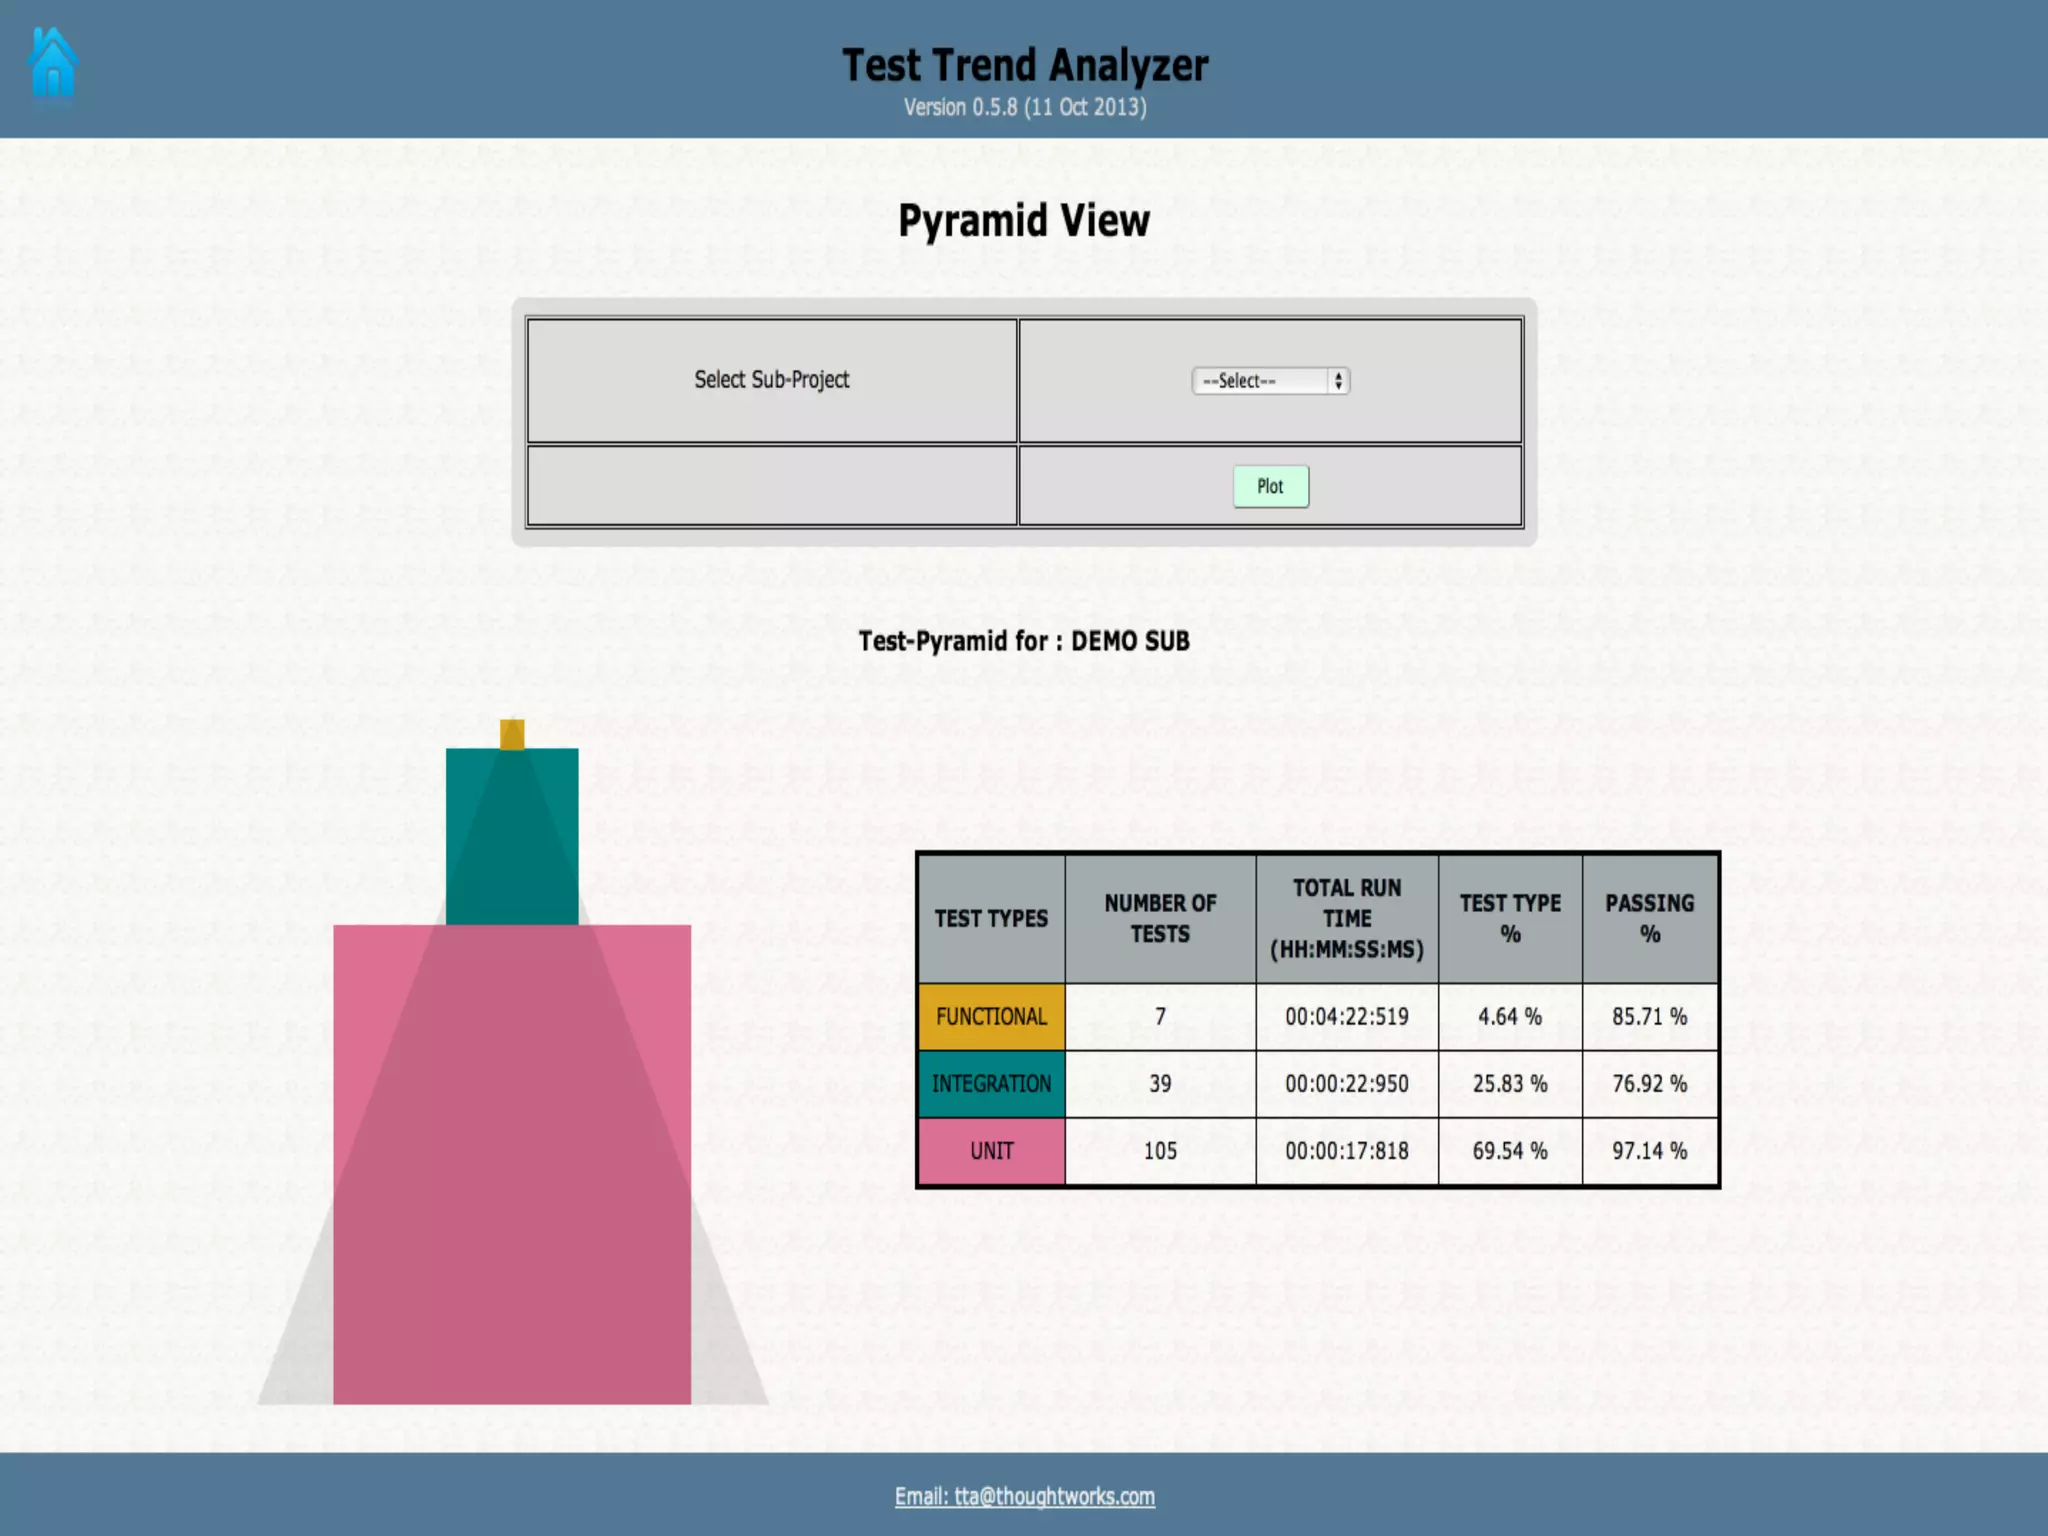The image size is (2048, 1536).
Task: Click the 'TEST TYPES' column header
Action: point(991,918)
